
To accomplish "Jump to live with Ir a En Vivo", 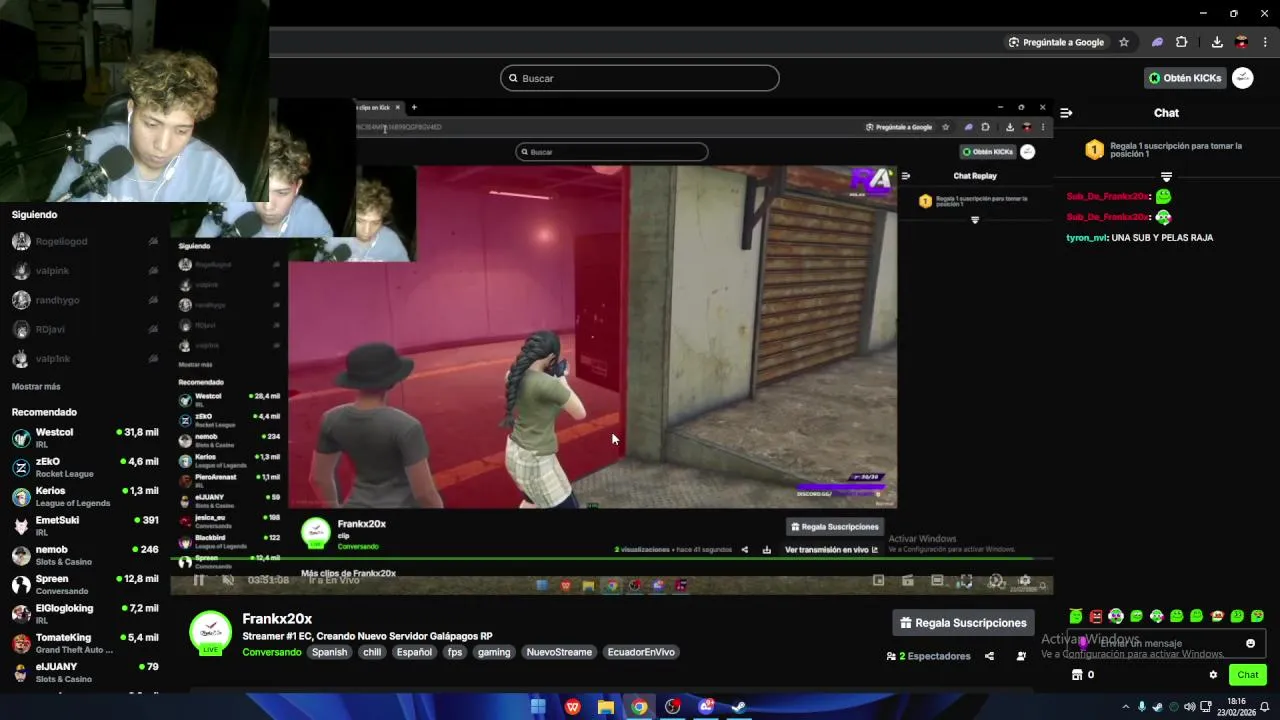I will [x=334, y=580].
